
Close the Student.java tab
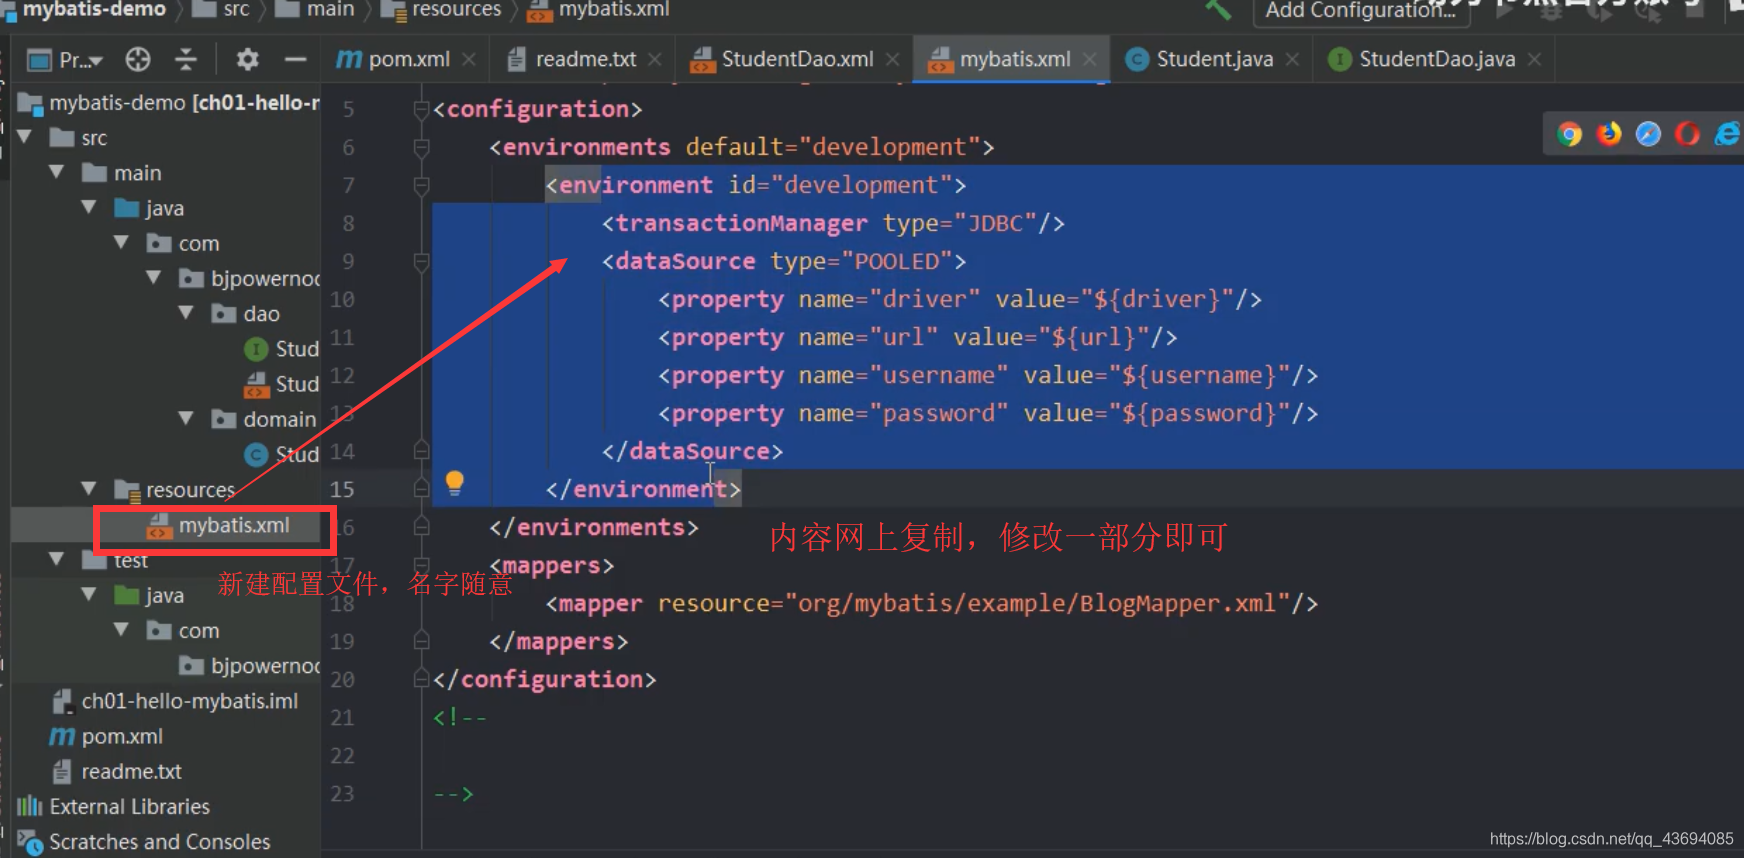point(1292,60)
